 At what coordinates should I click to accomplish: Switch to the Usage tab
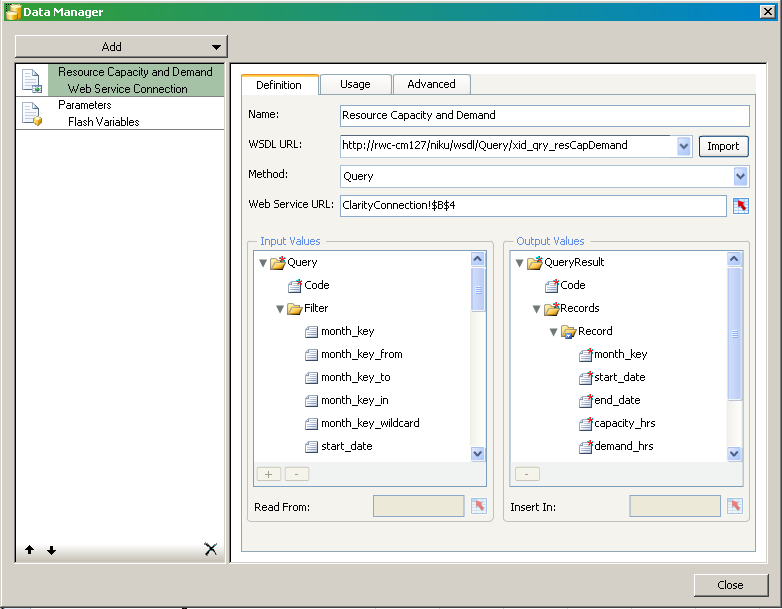point(355,84)
